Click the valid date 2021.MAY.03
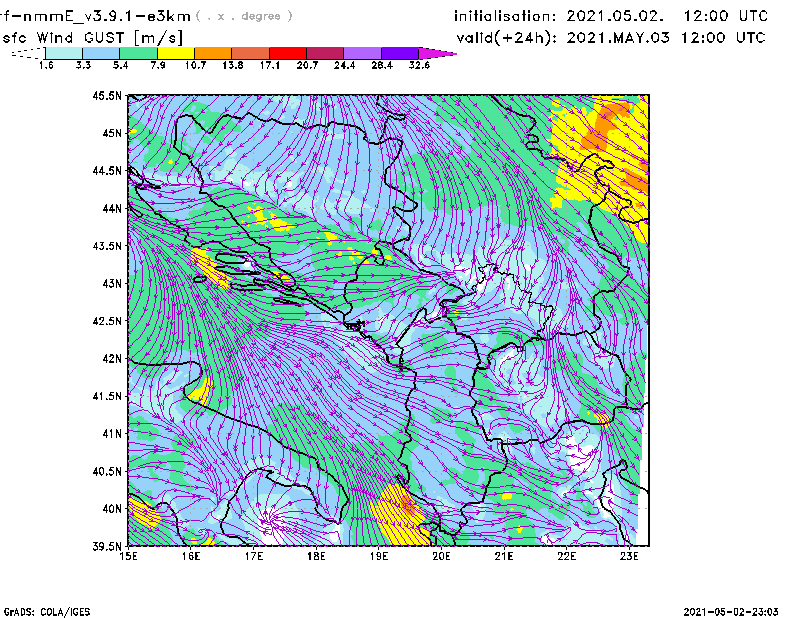The width and height of the screenshot is (800, 618). 618,38
